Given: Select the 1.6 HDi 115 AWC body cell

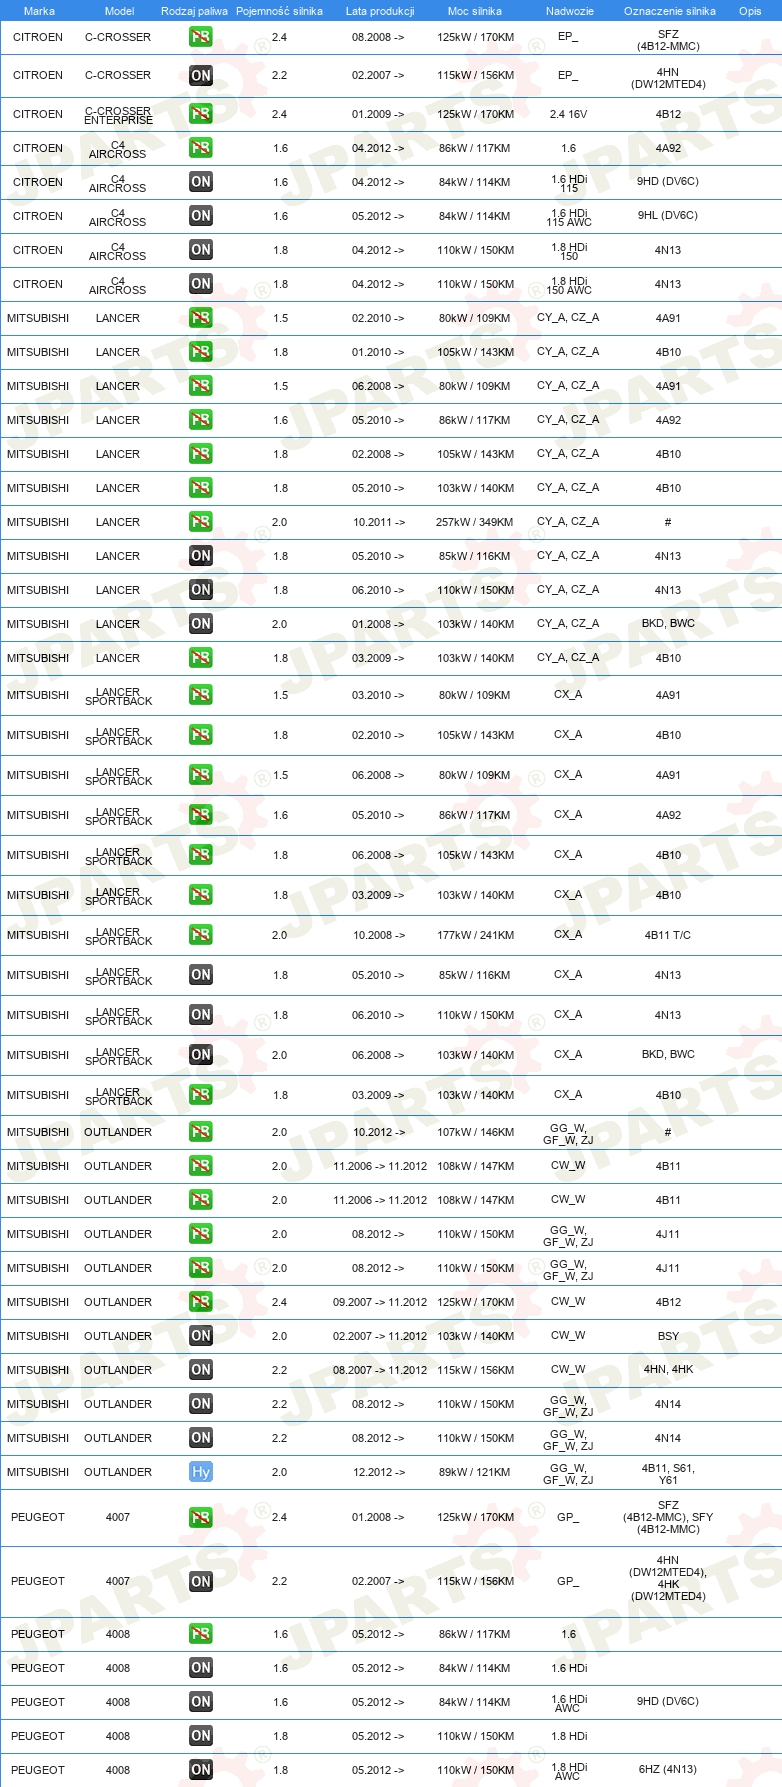Looking at the screenshot, I should click(569, 217).
